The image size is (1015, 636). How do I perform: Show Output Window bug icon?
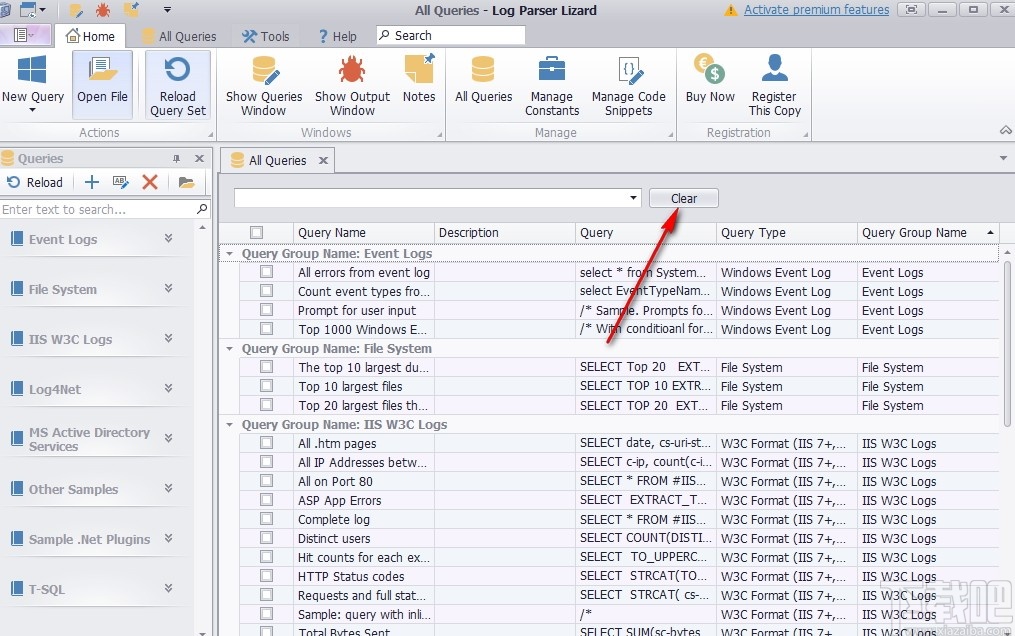352,70
